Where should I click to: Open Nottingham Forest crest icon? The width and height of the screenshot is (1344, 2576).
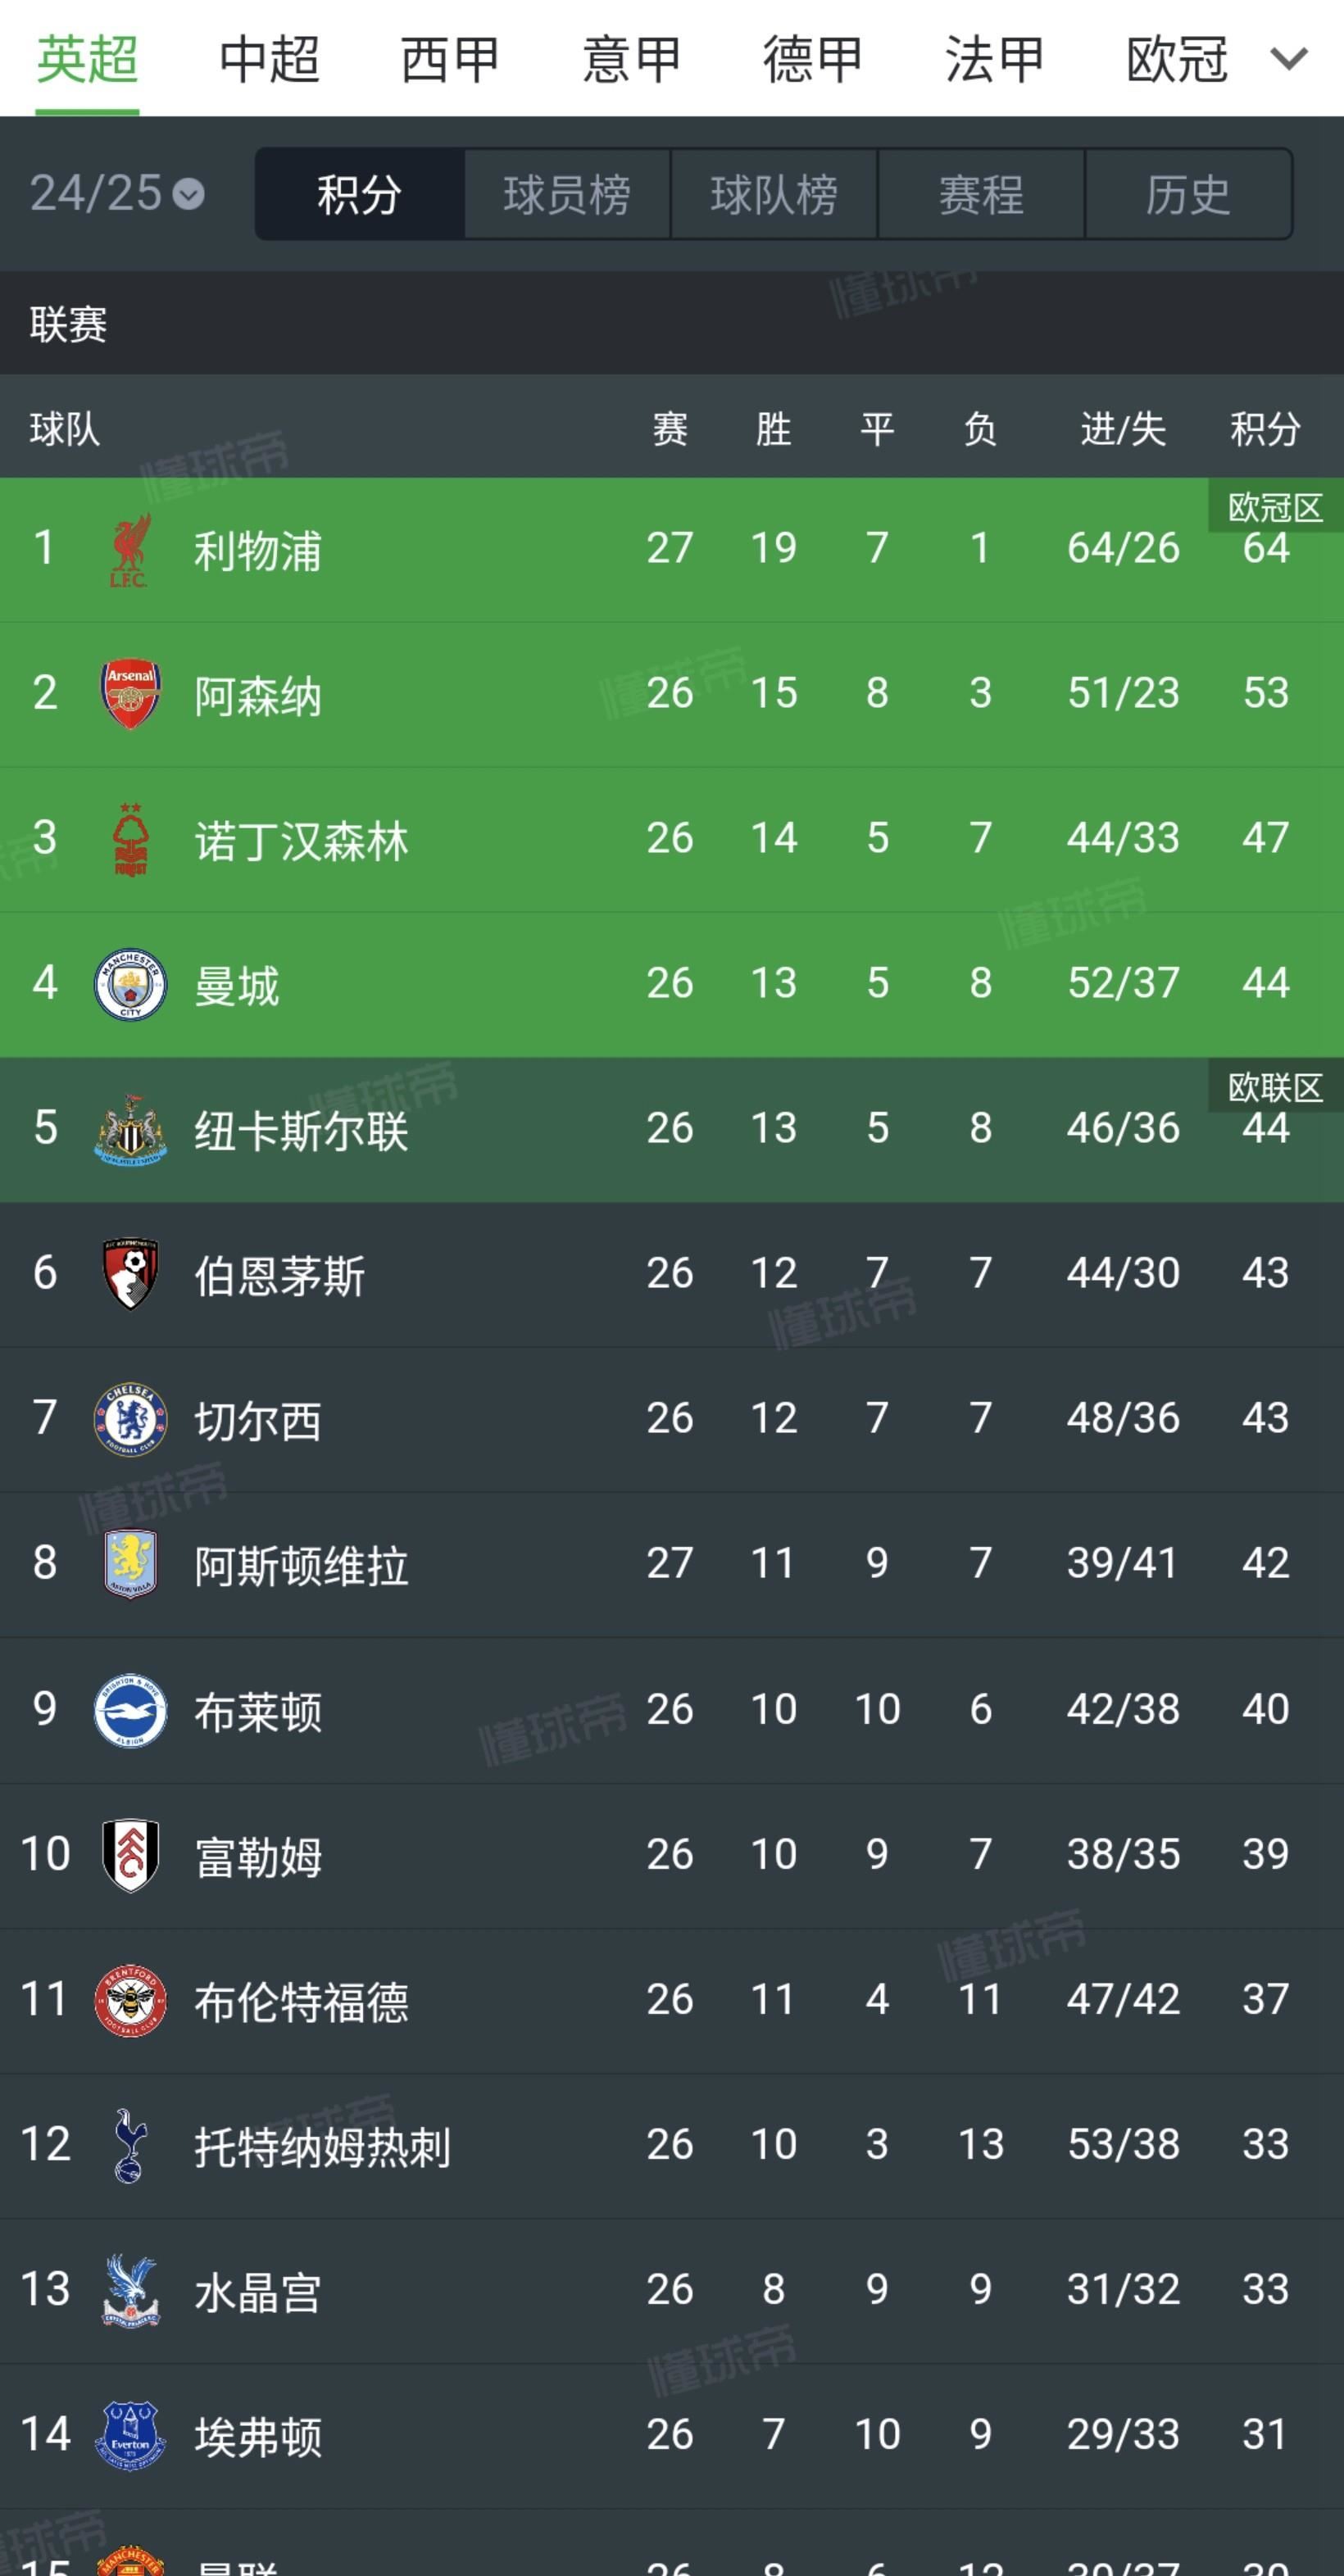pyautogui.click(x=130, y=839)
